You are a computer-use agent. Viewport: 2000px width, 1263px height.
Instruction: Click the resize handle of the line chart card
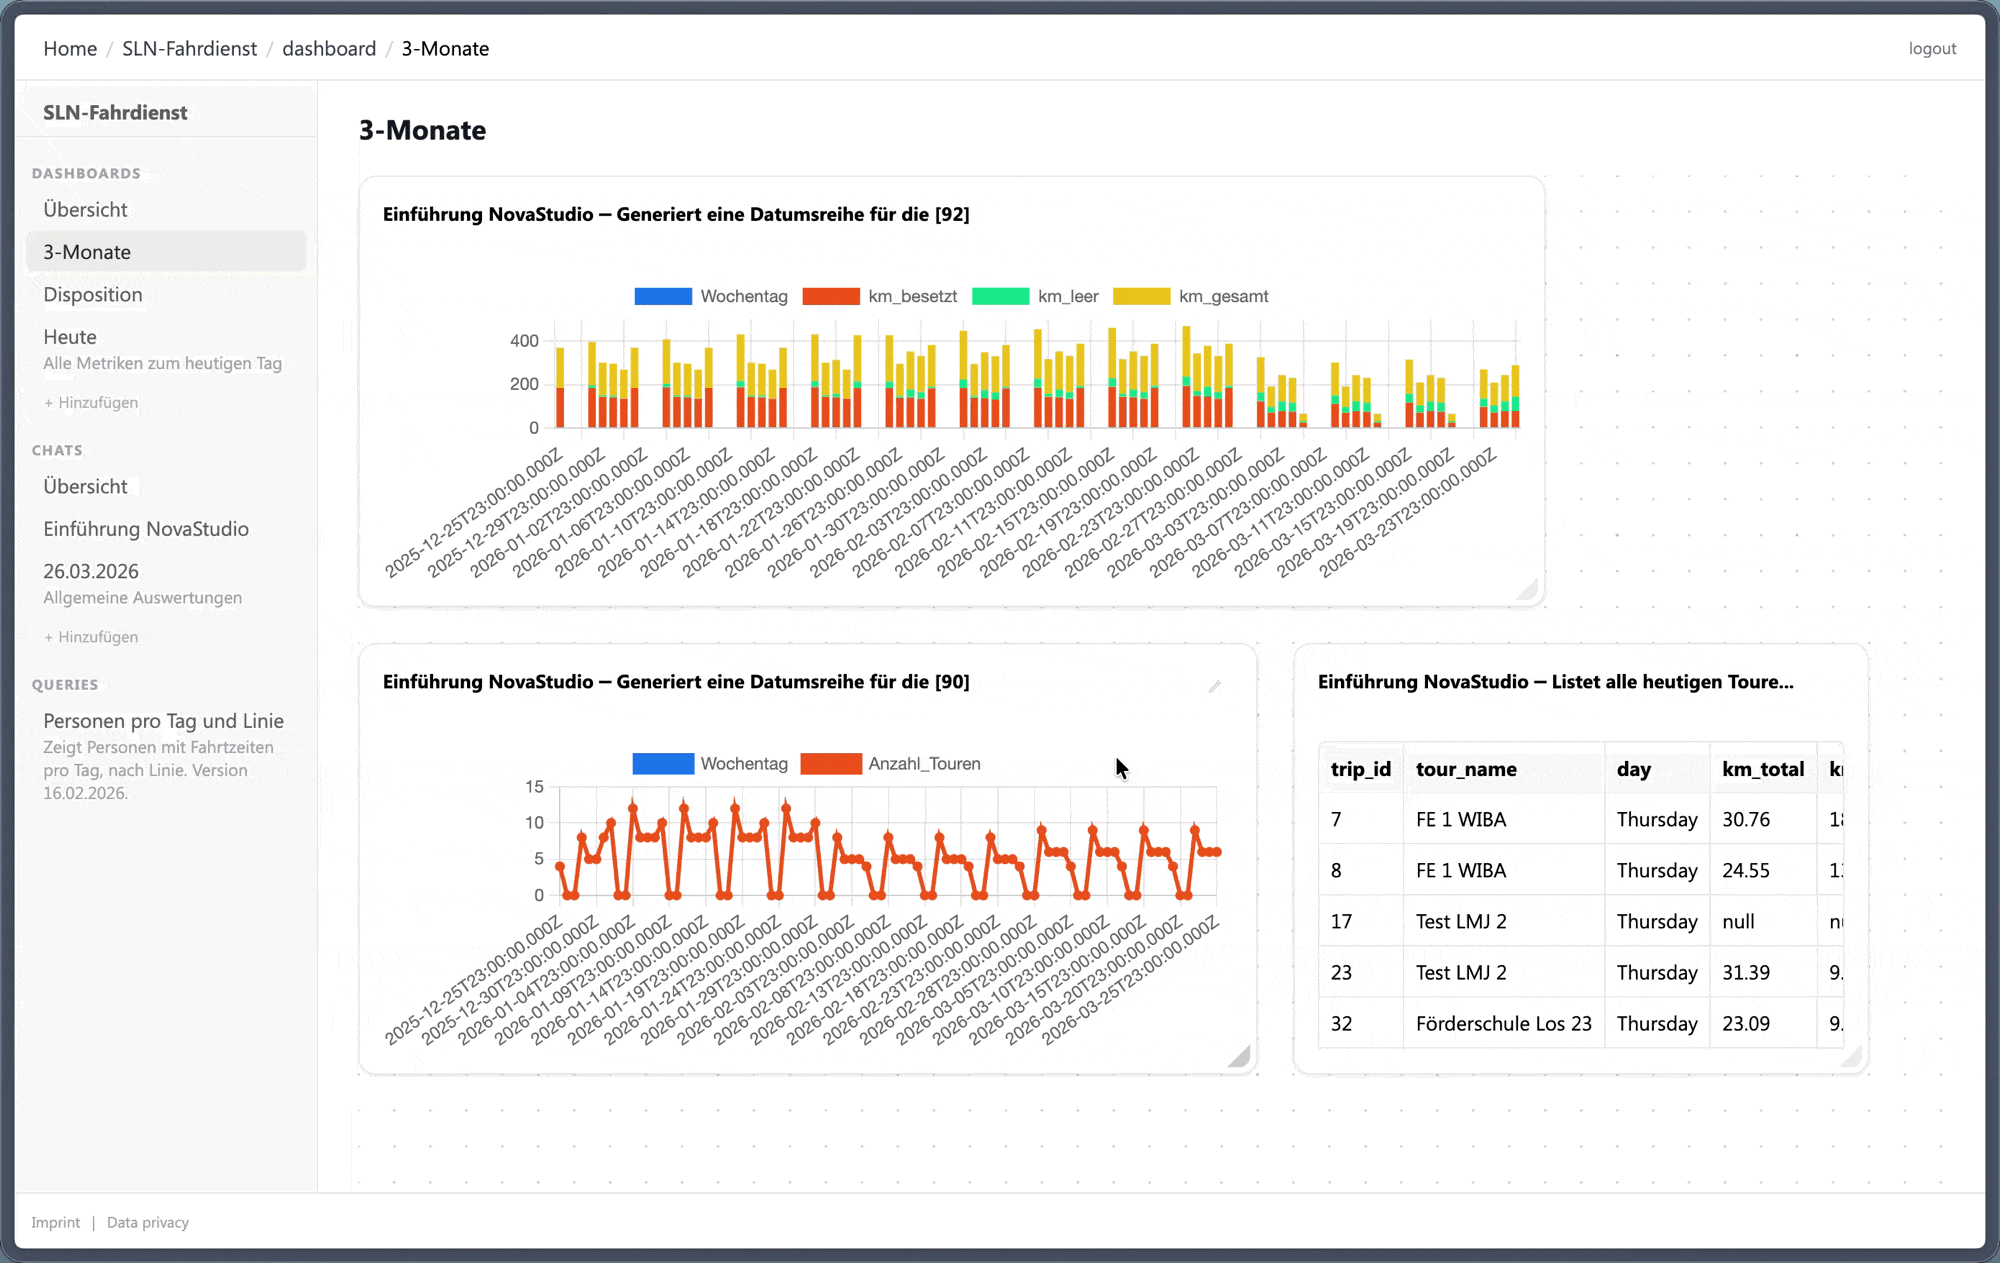(1239, 1056)
